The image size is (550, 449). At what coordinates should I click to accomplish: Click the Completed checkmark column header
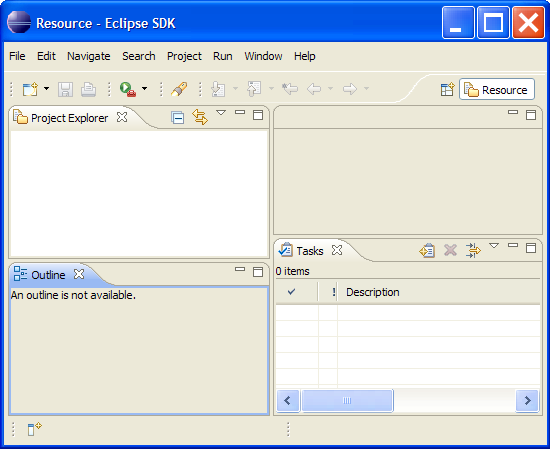coord(297,292)
